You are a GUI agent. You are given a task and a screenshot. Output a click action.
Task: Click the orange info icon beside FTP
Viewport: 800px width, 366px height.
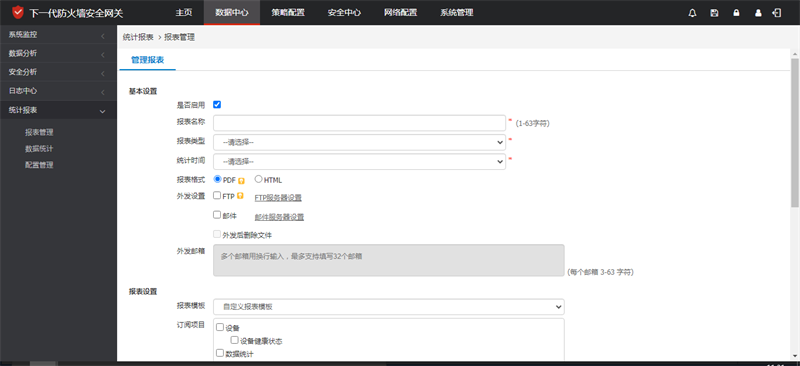[x=240, y=196]
